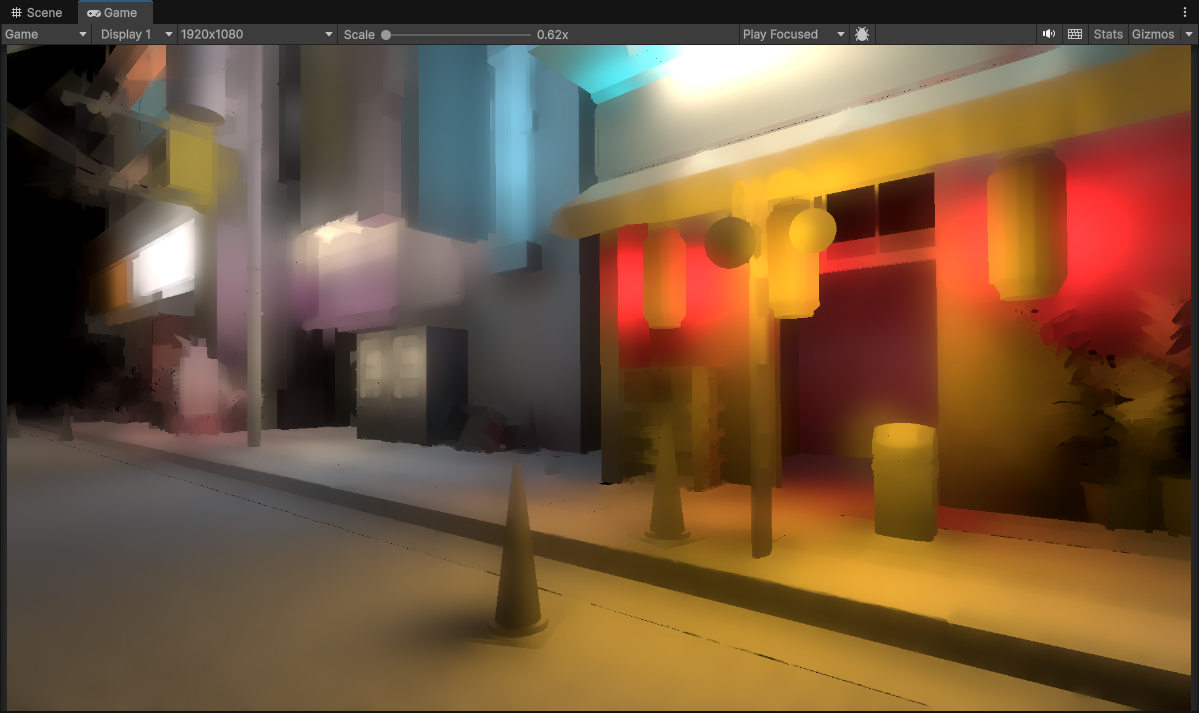This screenshot has width=1199, height=713.
Task: Click the grid icon on Scene tab
Action: (x=16, y=13)
